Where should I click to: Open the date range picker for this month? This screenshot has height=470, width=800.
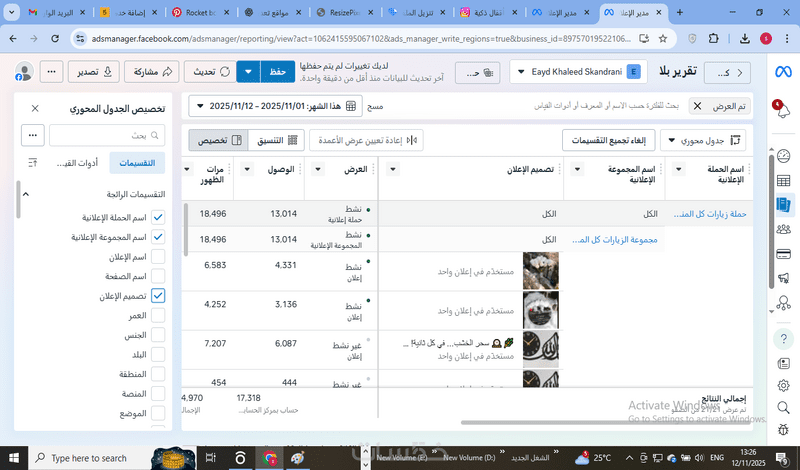coord(276,106)
